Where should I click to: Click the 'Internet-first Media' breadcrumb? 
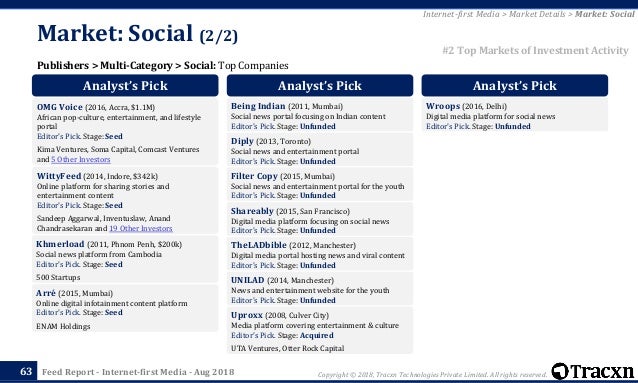pos(461,14)
